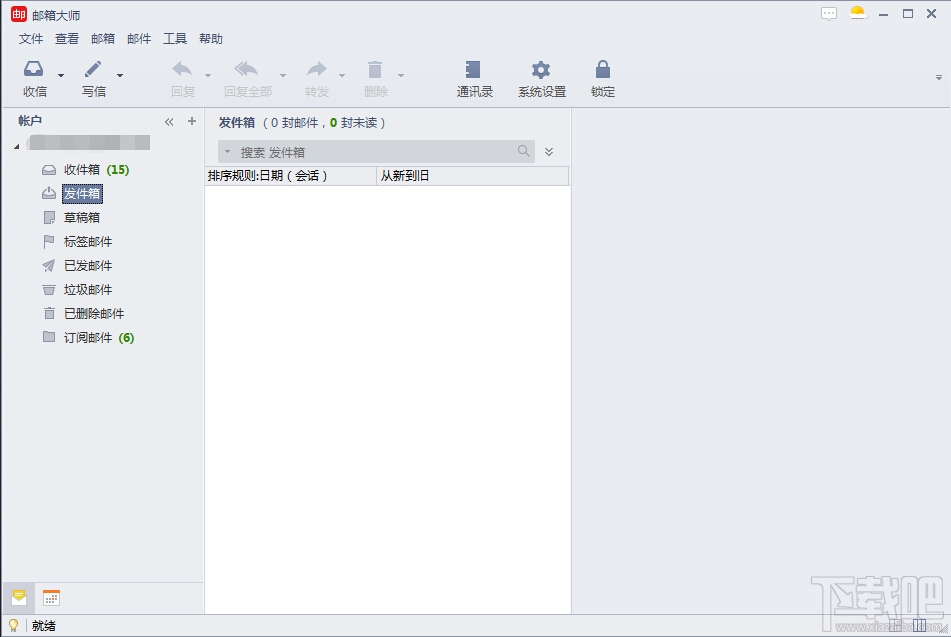Click the 发件箱 outbox icon

coord(49,194)
